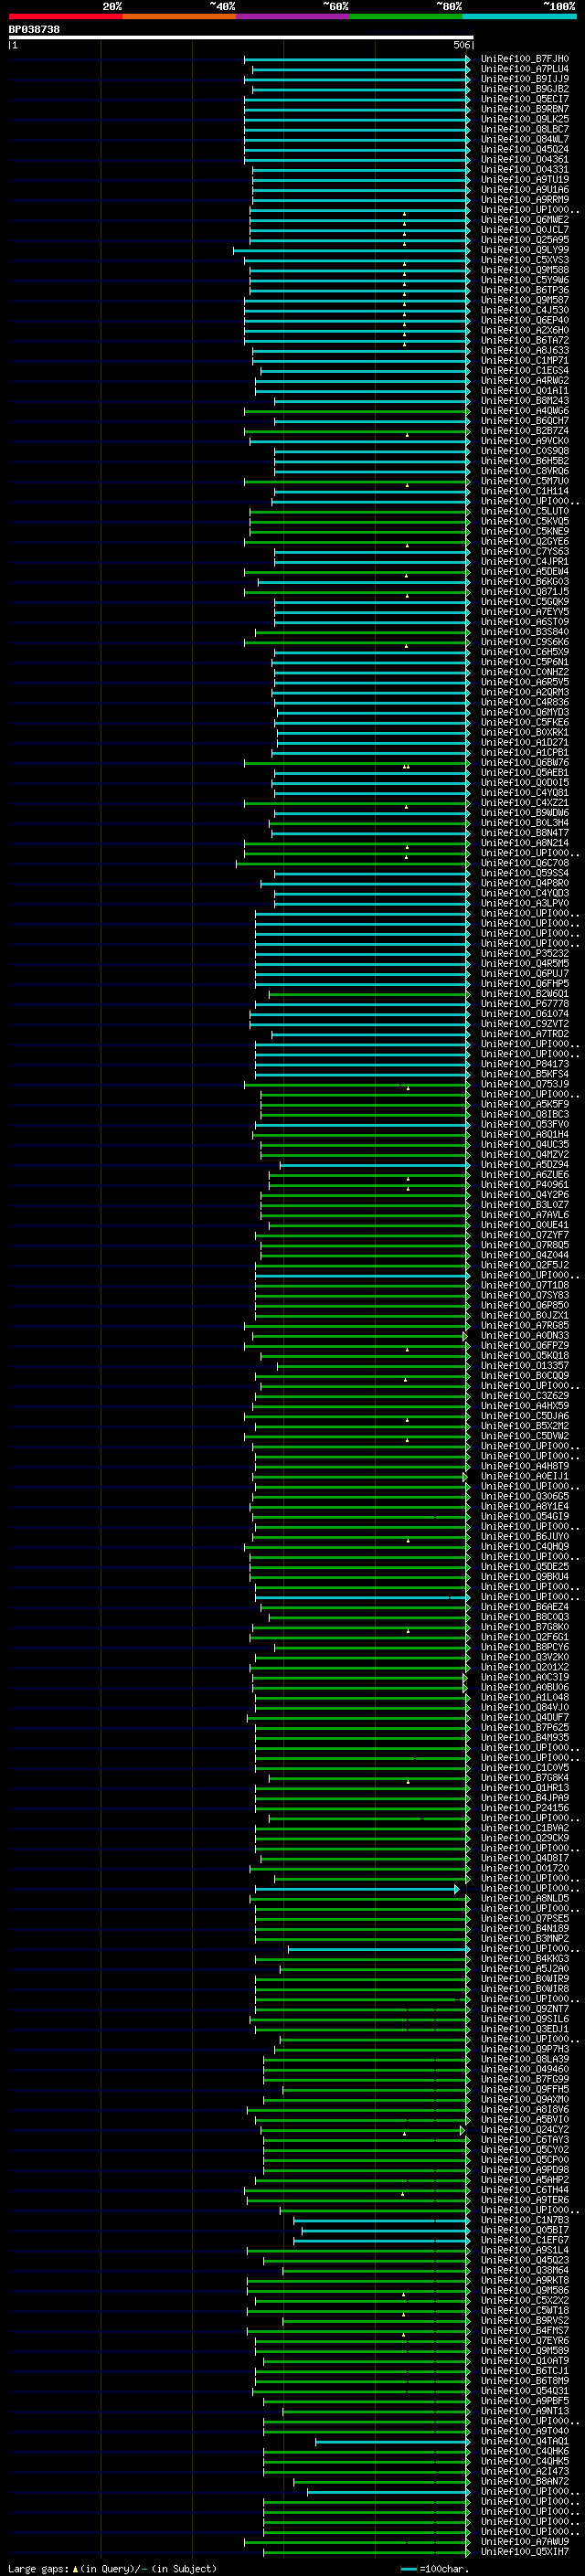
Task: Open hit label UniRef100_Q05BI7
Action: (x=524, y=2230)
